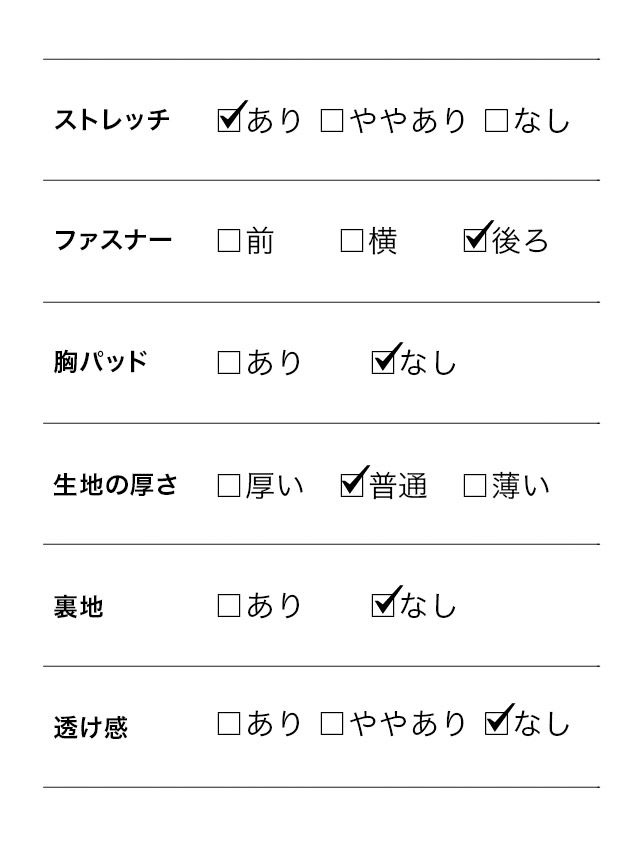The width and height of the screenshot is (640, 854).
Task: Check 生地の厚さ 薄い checkbox
Action: [x=475, y=486]
